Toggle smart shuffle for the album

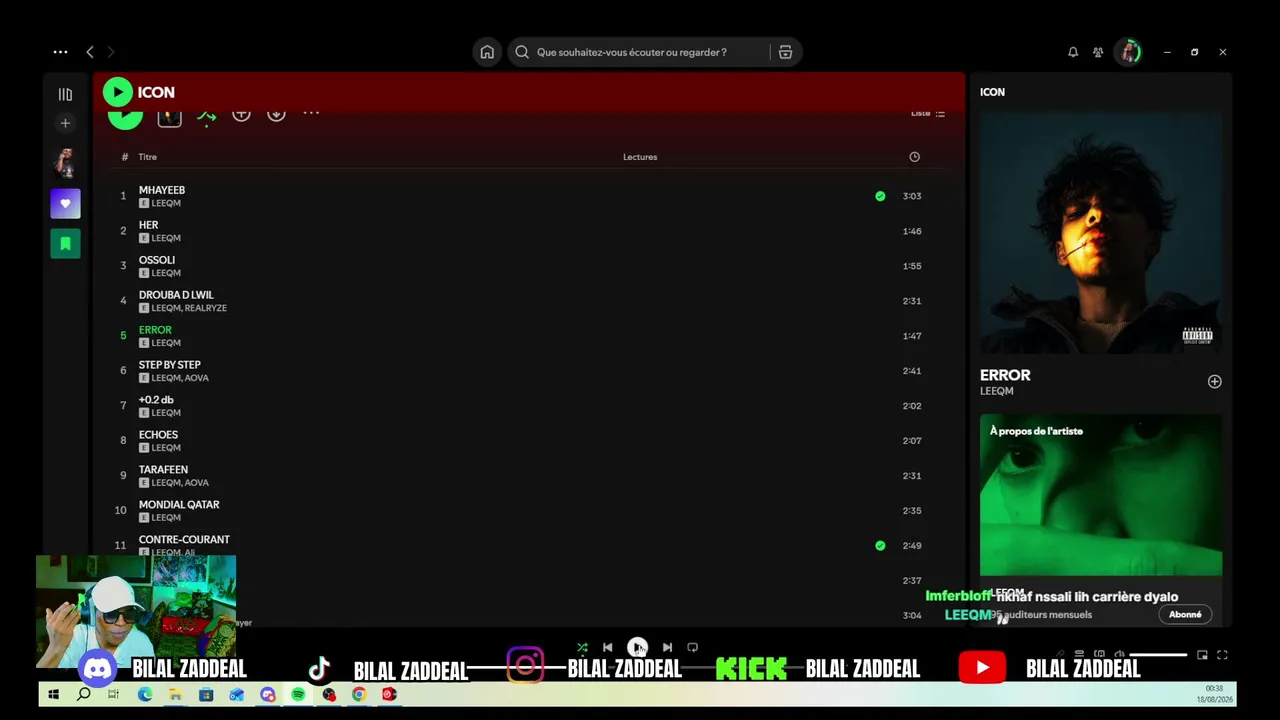206,116
